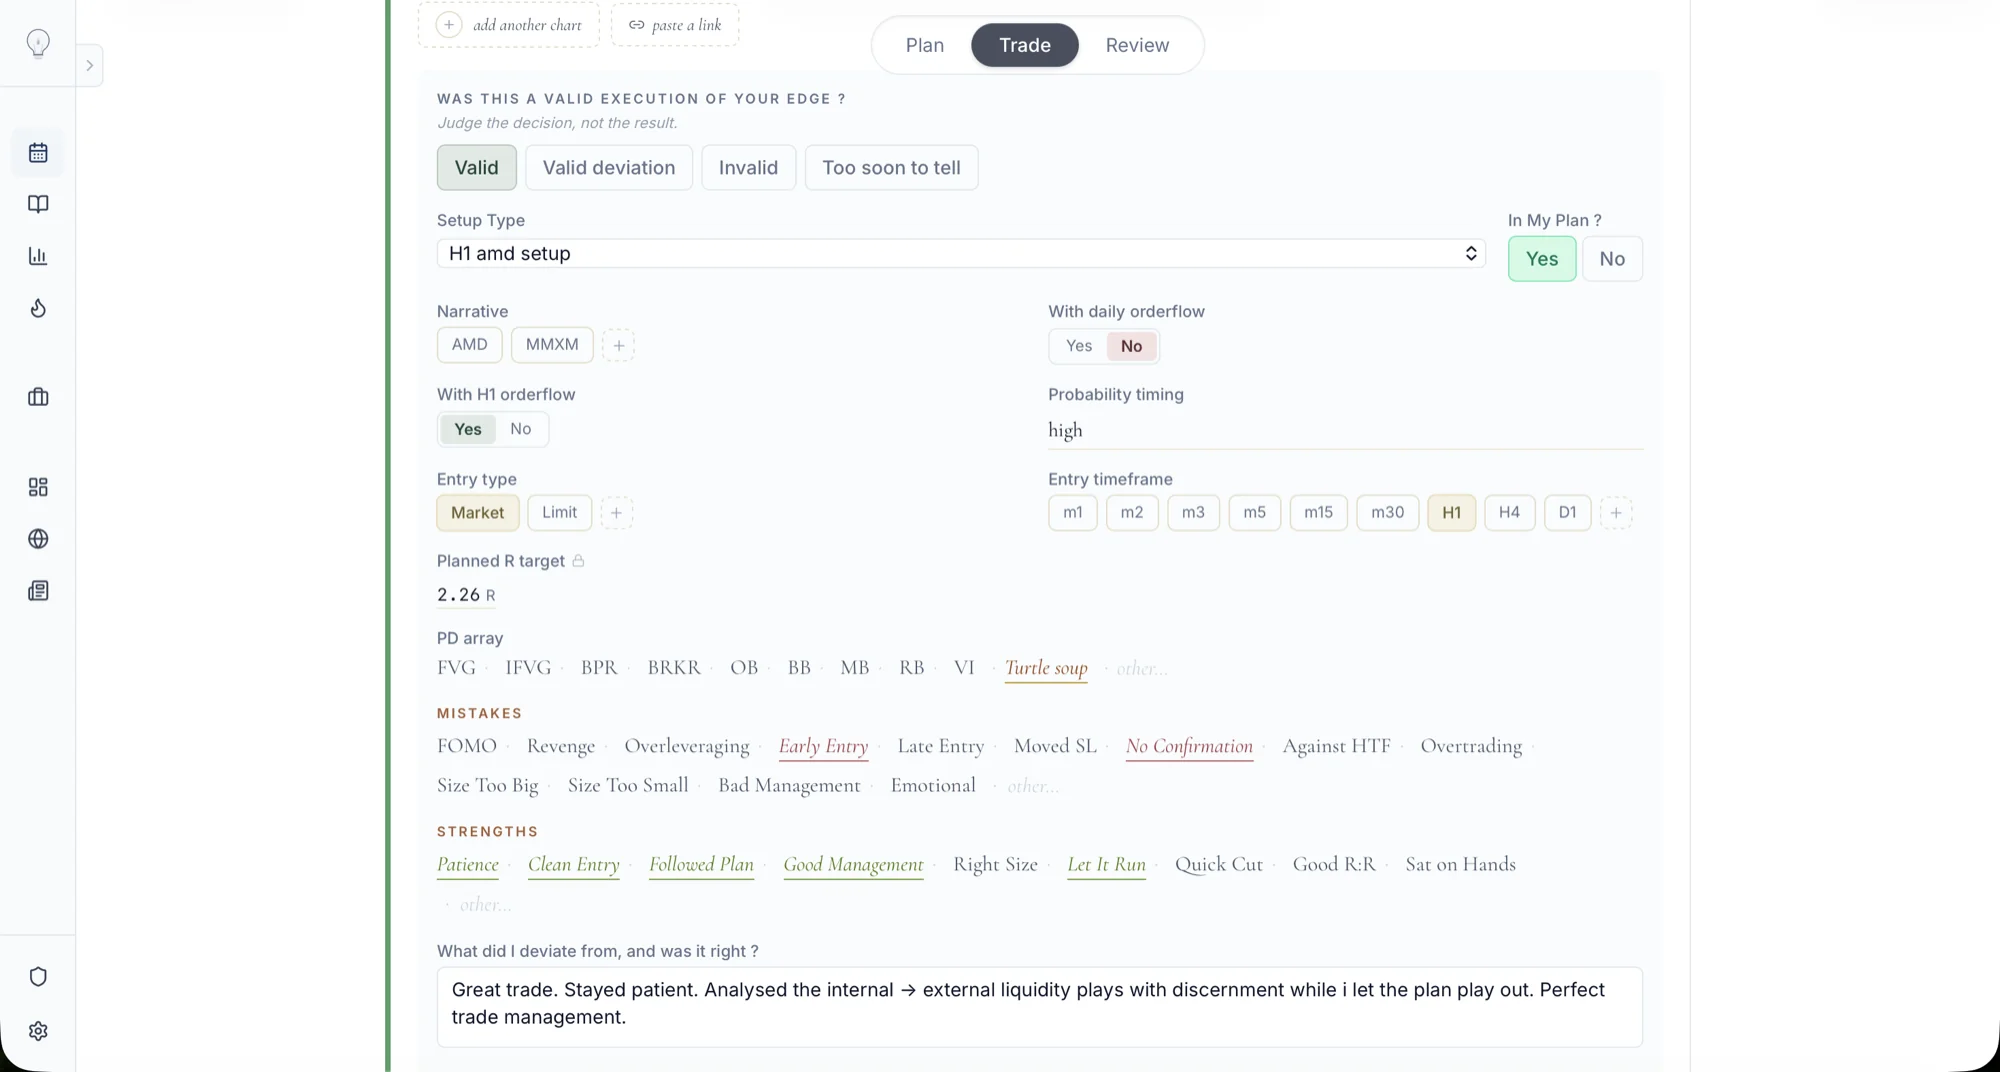
Task: Open the Setup Type dropdown
Action: coord(960,254)
